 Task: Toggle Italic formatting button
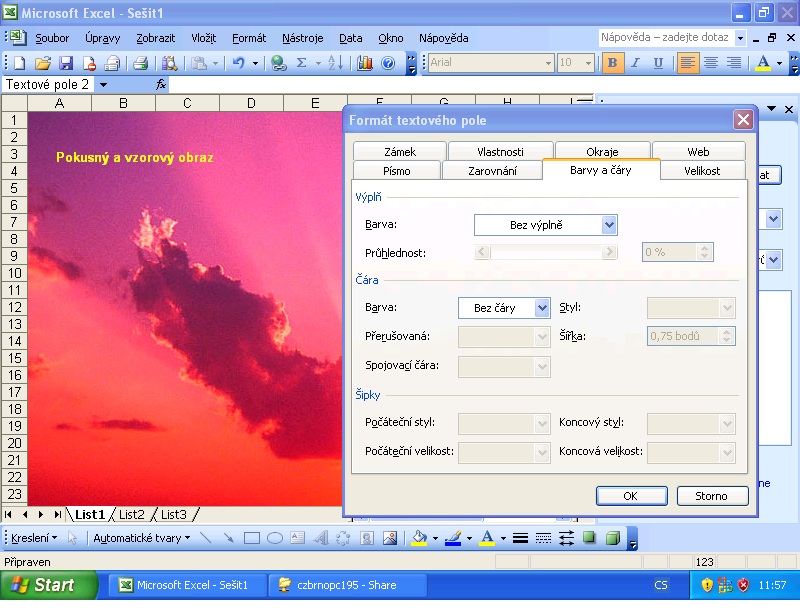(x=635, y=63)
